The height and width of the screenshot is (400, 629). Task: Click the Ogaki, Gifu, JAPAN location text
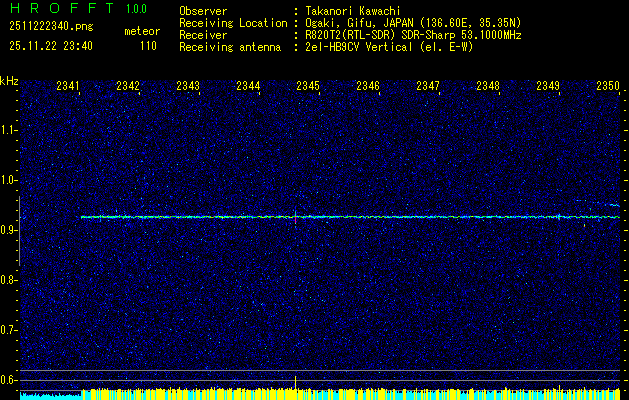[413, 23]
